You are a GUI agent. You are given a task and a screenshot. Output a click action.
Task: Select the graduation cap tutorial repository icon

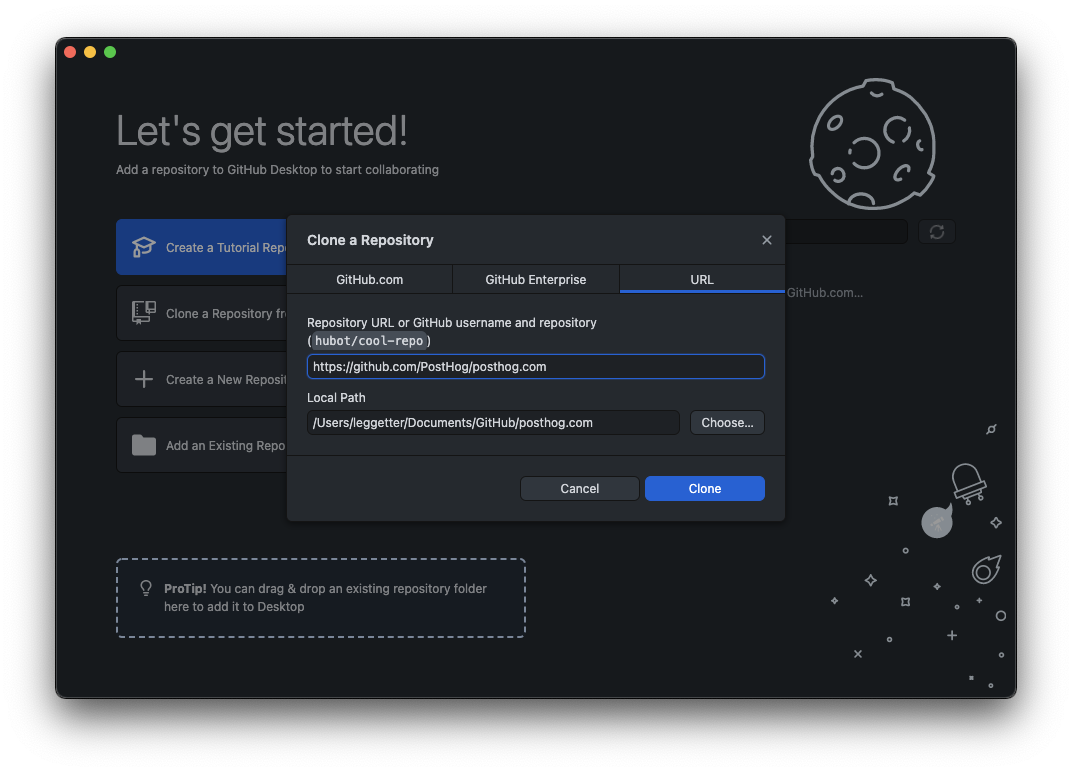[x=144, y=247]
